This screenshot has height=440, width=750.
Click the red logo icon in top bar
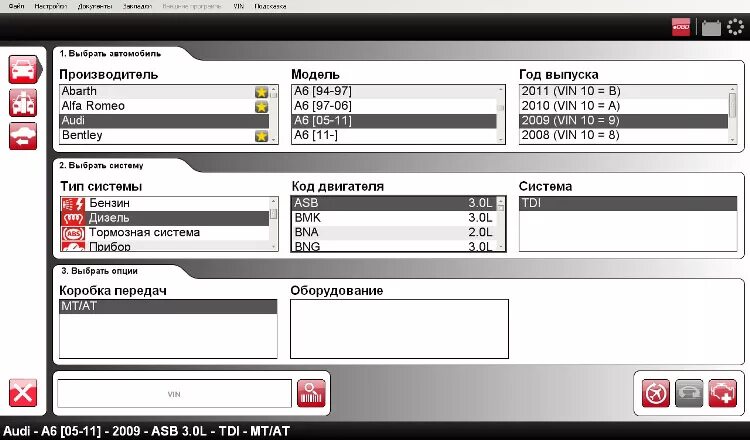681,27
